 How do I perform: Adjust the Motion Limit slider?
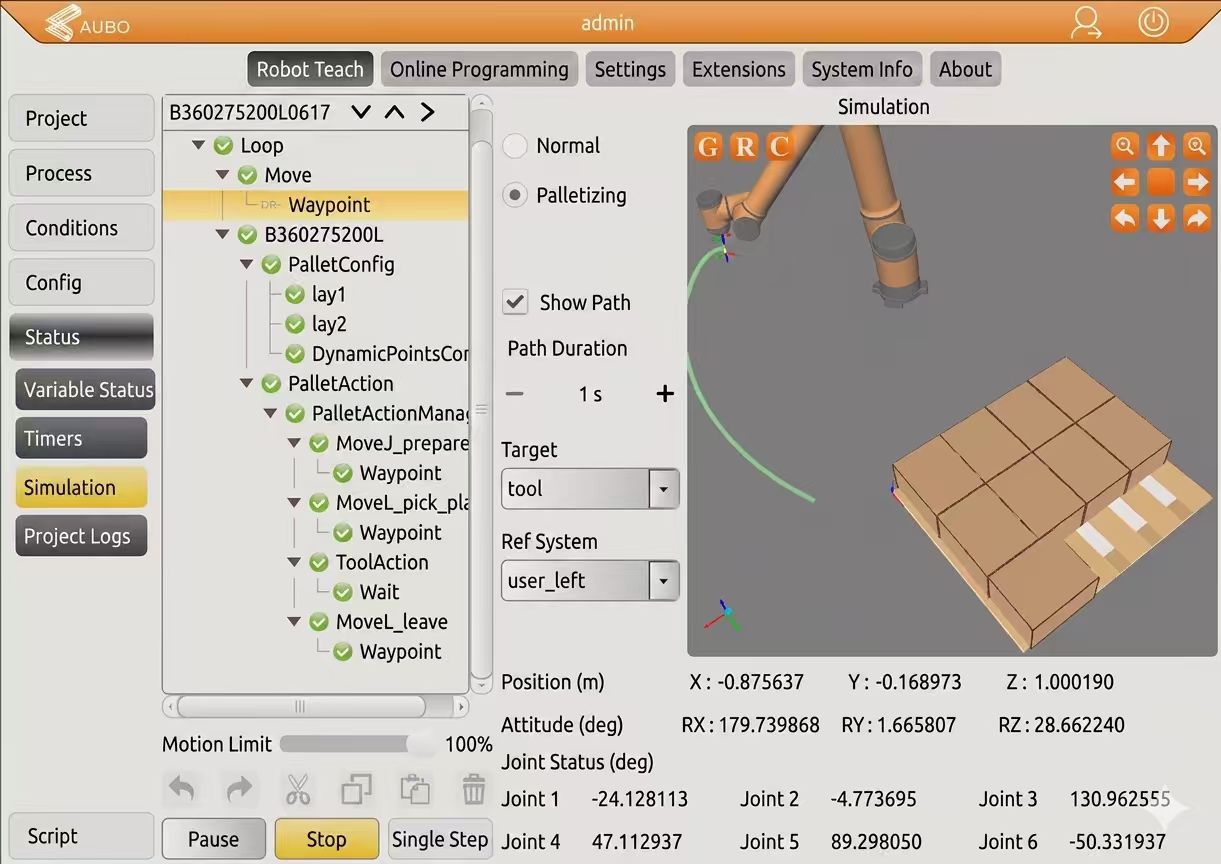pos(359,745)
